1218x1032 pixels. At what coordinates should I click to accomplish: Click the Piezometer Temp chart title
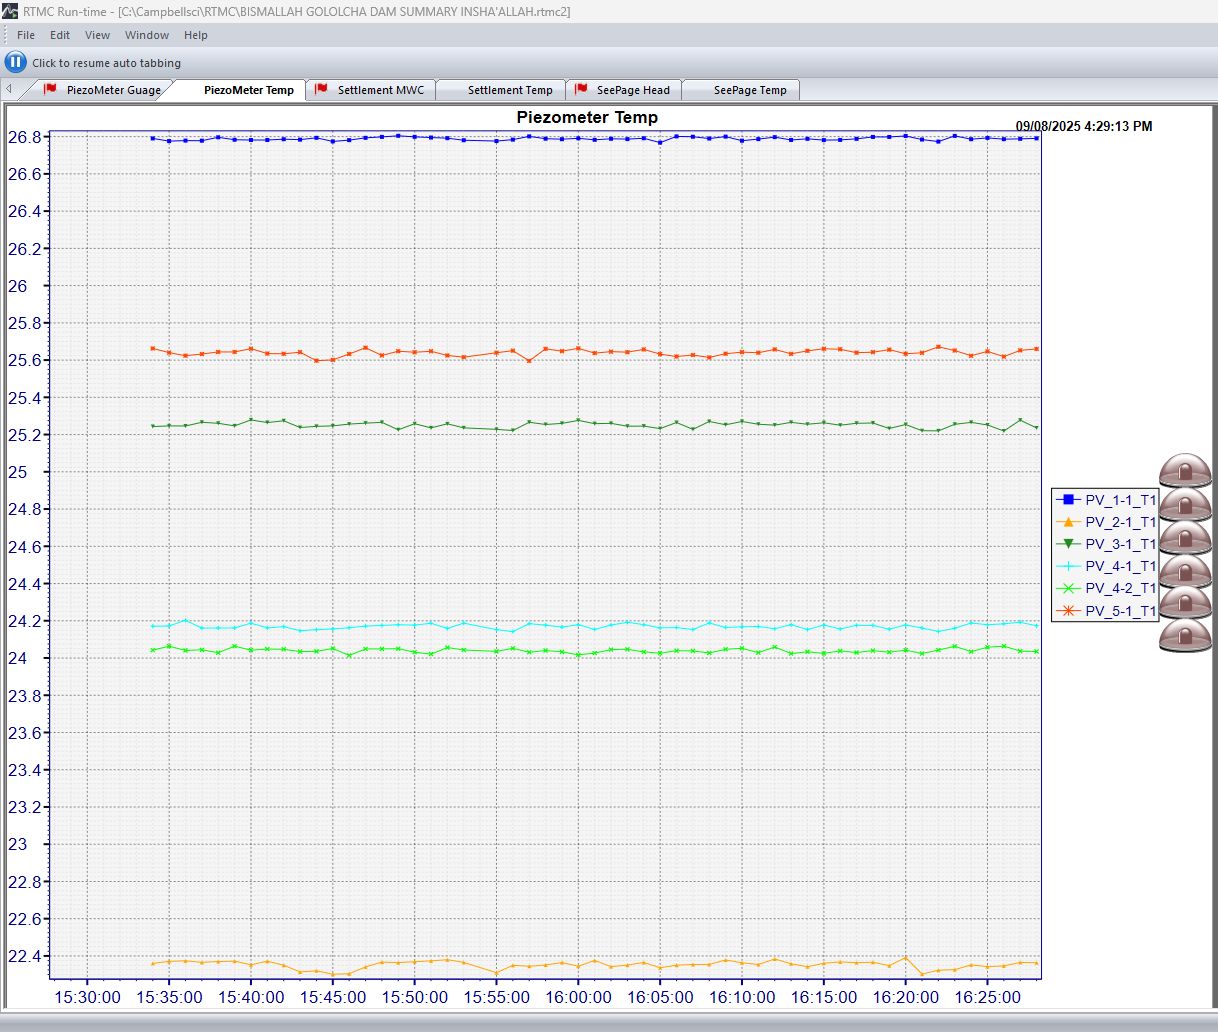(x=587, y=117)
